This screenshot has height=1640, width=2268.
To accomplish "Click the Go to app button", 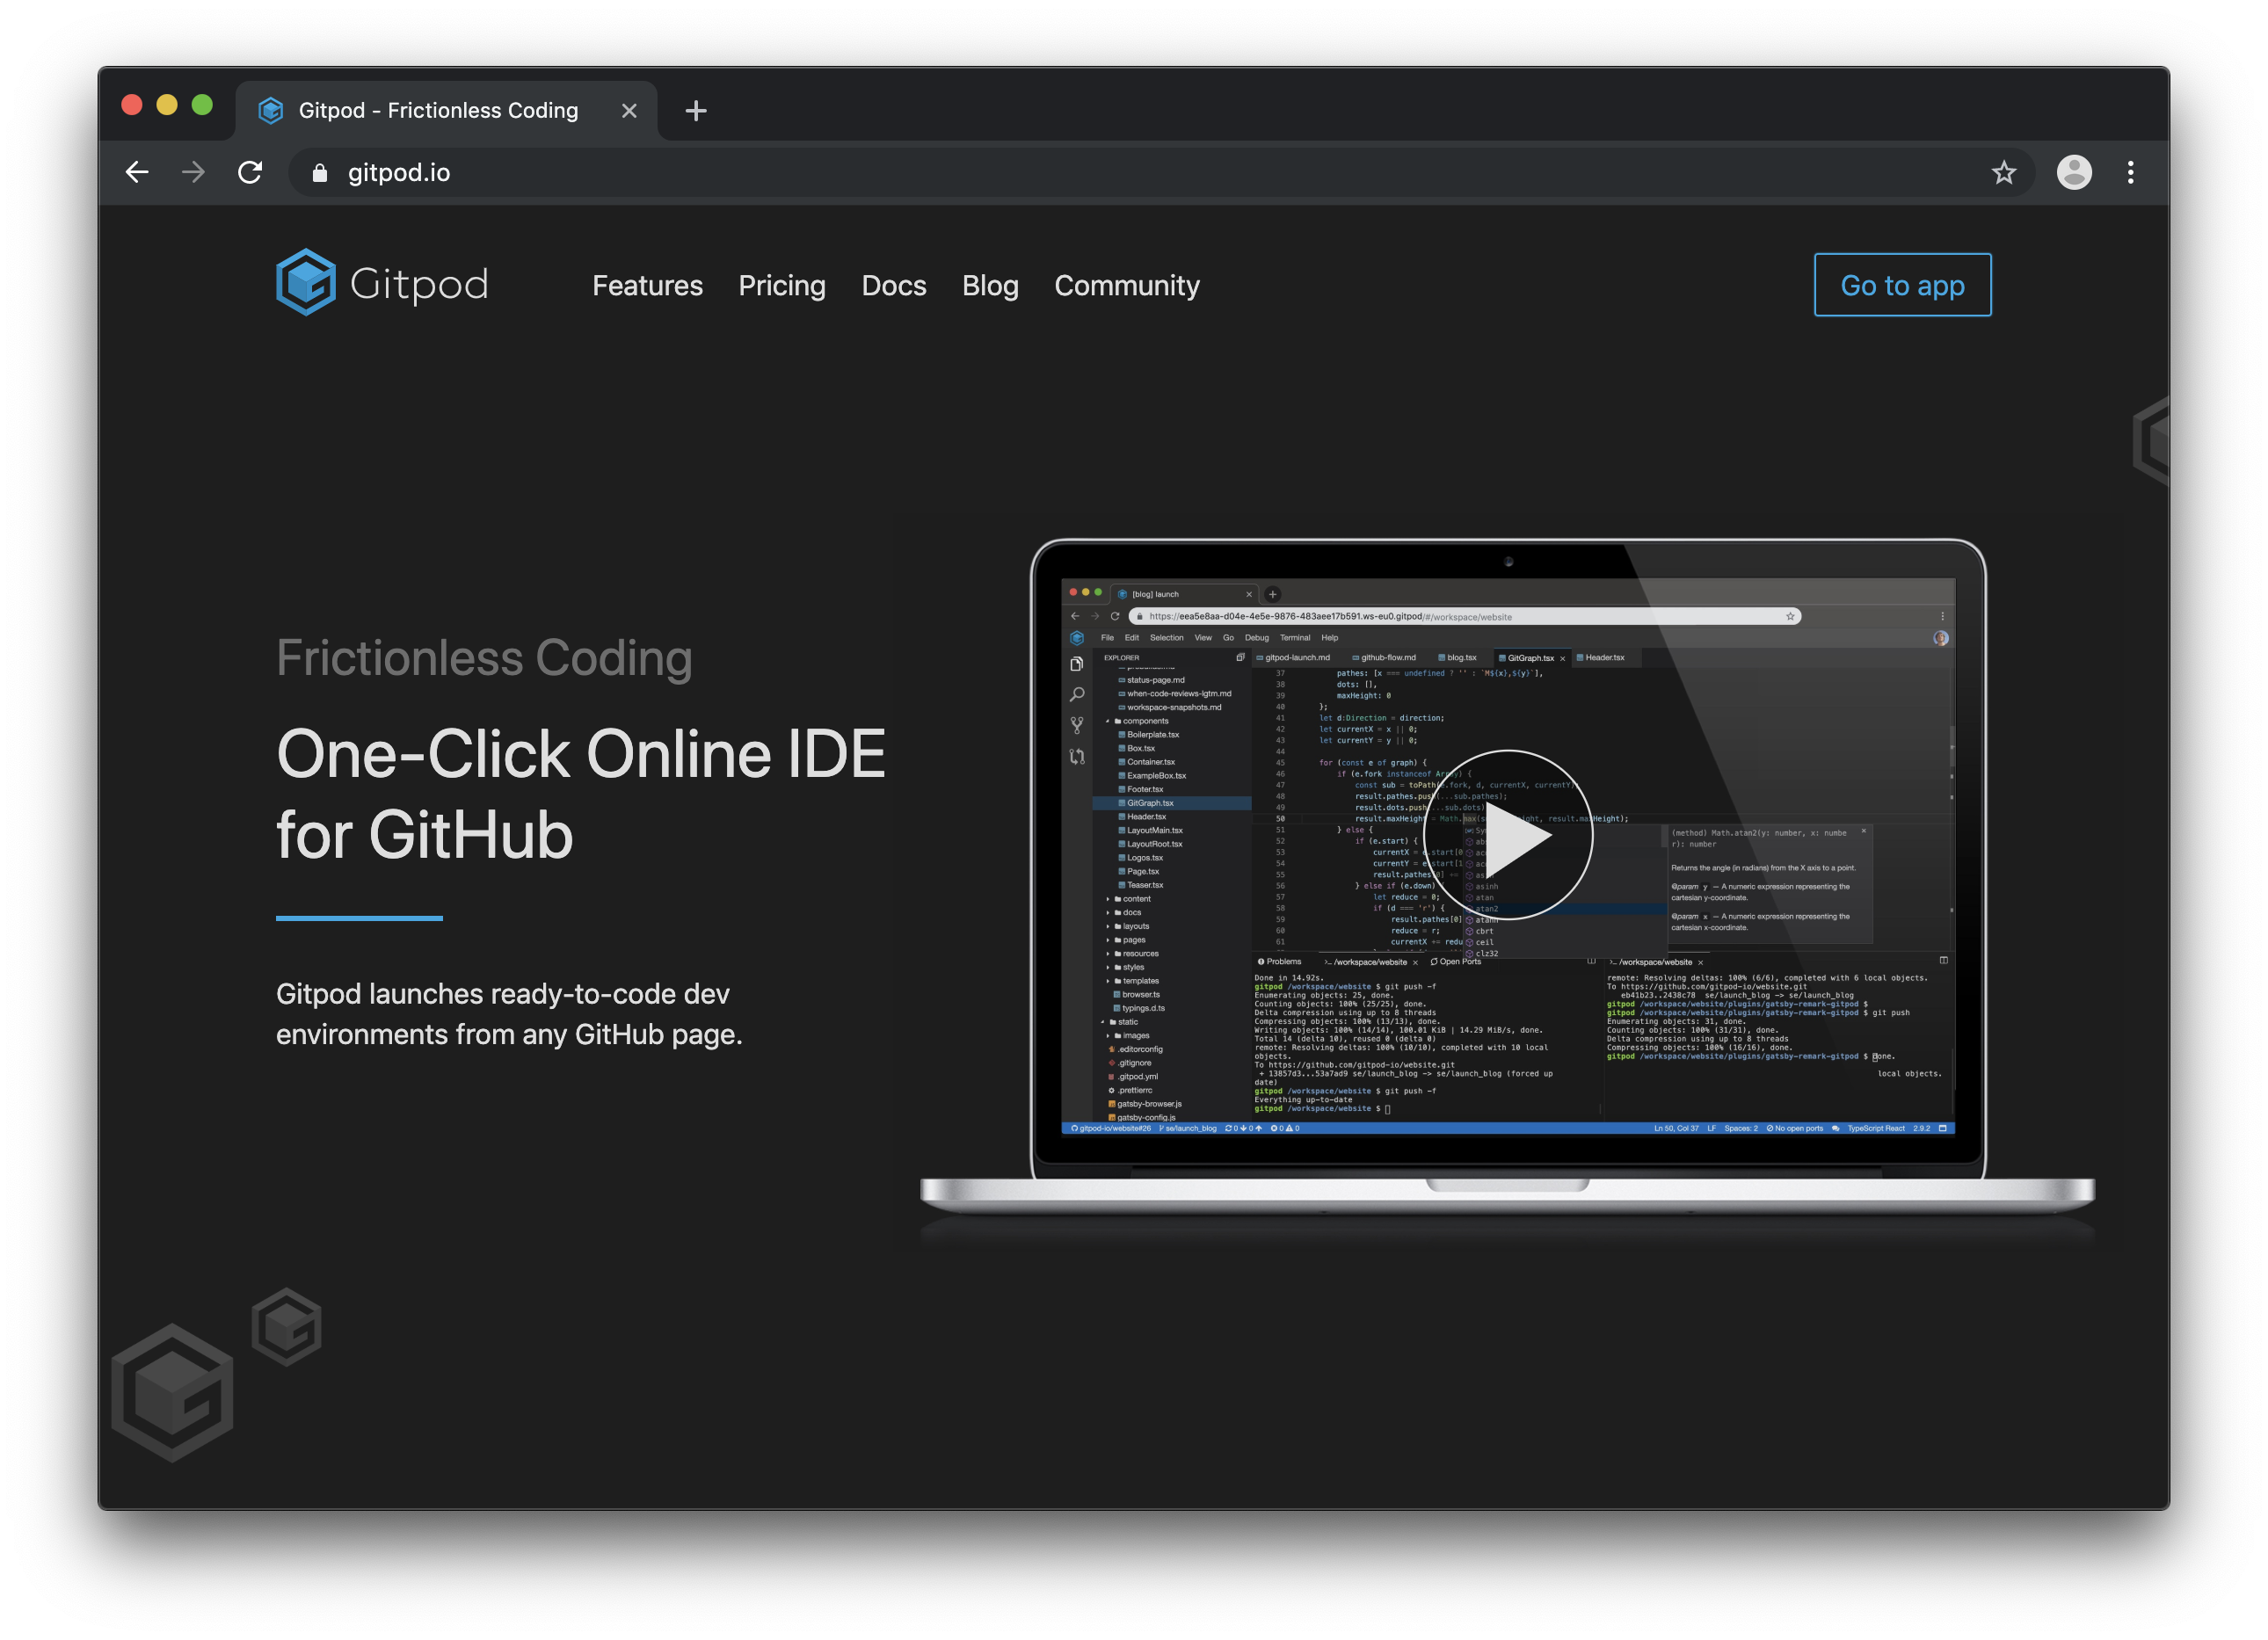I will 1902,285.
